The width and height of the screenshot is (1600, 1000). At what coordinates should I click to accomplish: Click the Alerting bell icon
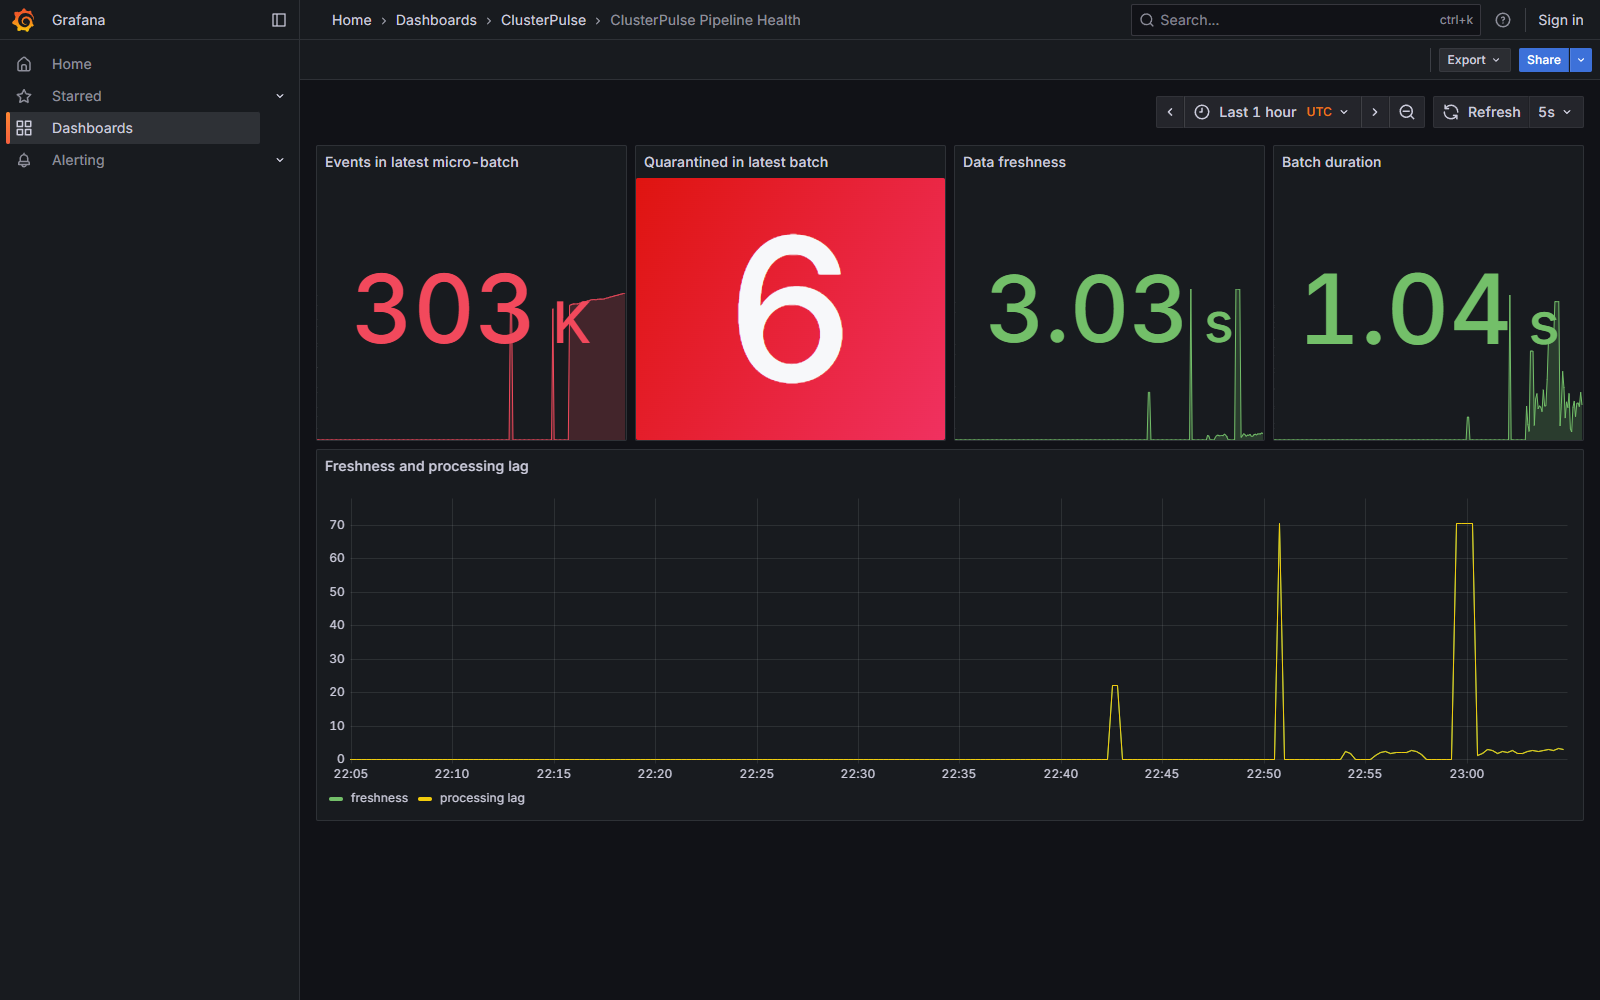coord(24,160)
